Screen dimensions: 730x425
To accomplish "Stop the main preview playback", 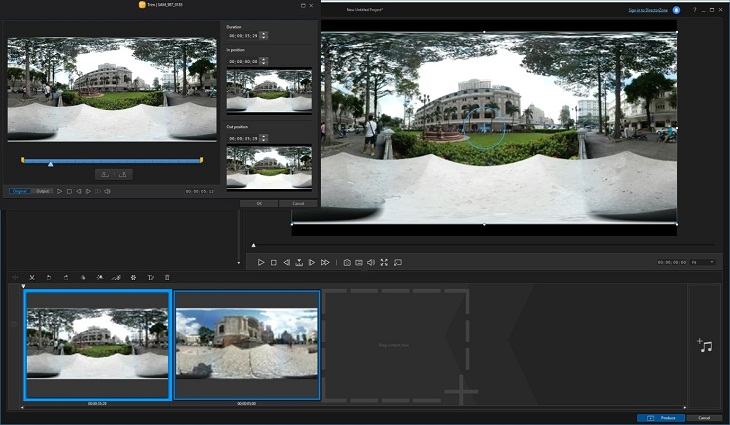I will tap(274, 263).
